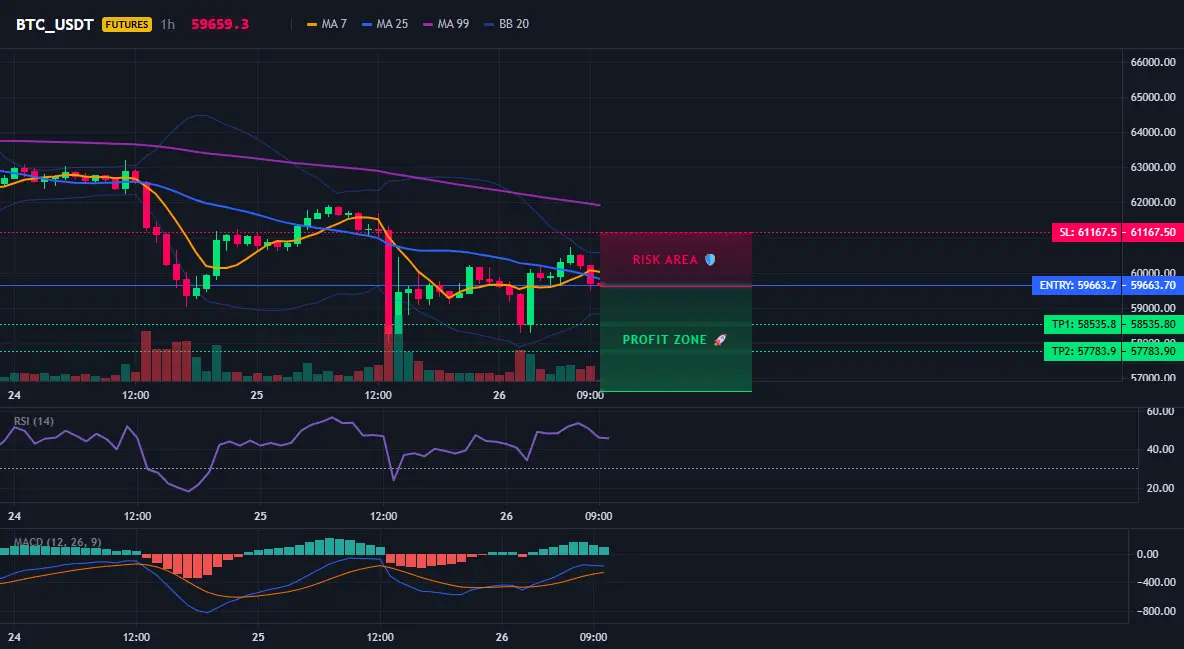Click the TP2: 57783.9 tag
This screenshot has height=649, width=1184.
click(x=1084, y=351)
